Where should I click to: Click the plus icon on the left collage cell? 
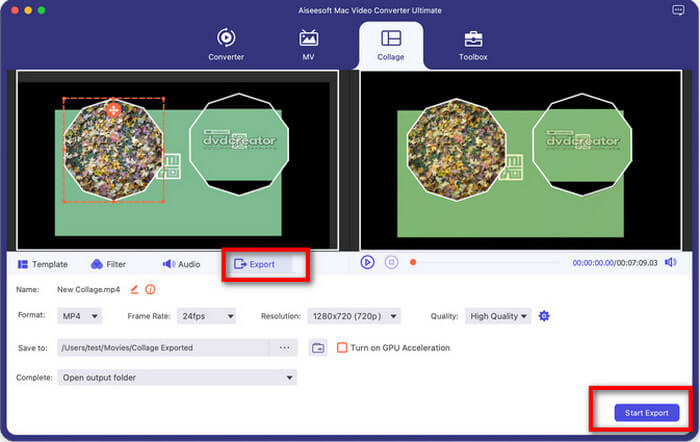click(114, 109)
